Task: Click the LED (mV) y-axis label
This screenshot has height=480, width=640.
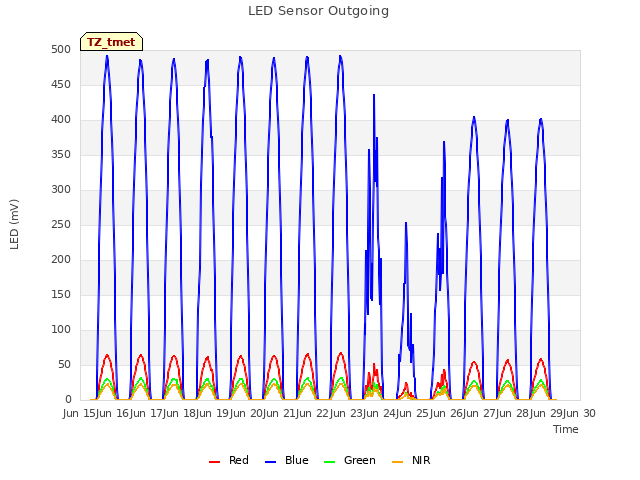Action: click(x=14, y=224)
